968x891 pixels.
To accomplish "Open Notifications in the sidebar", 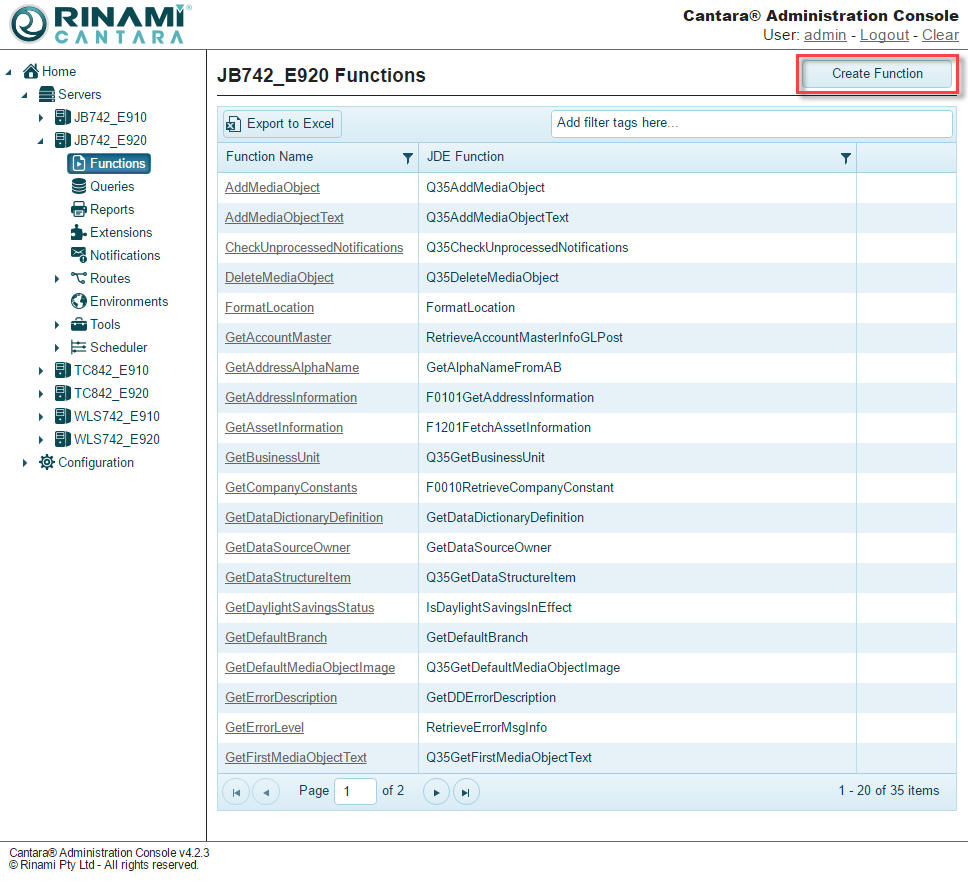I will pyautogui.click(x=124, y=255).
